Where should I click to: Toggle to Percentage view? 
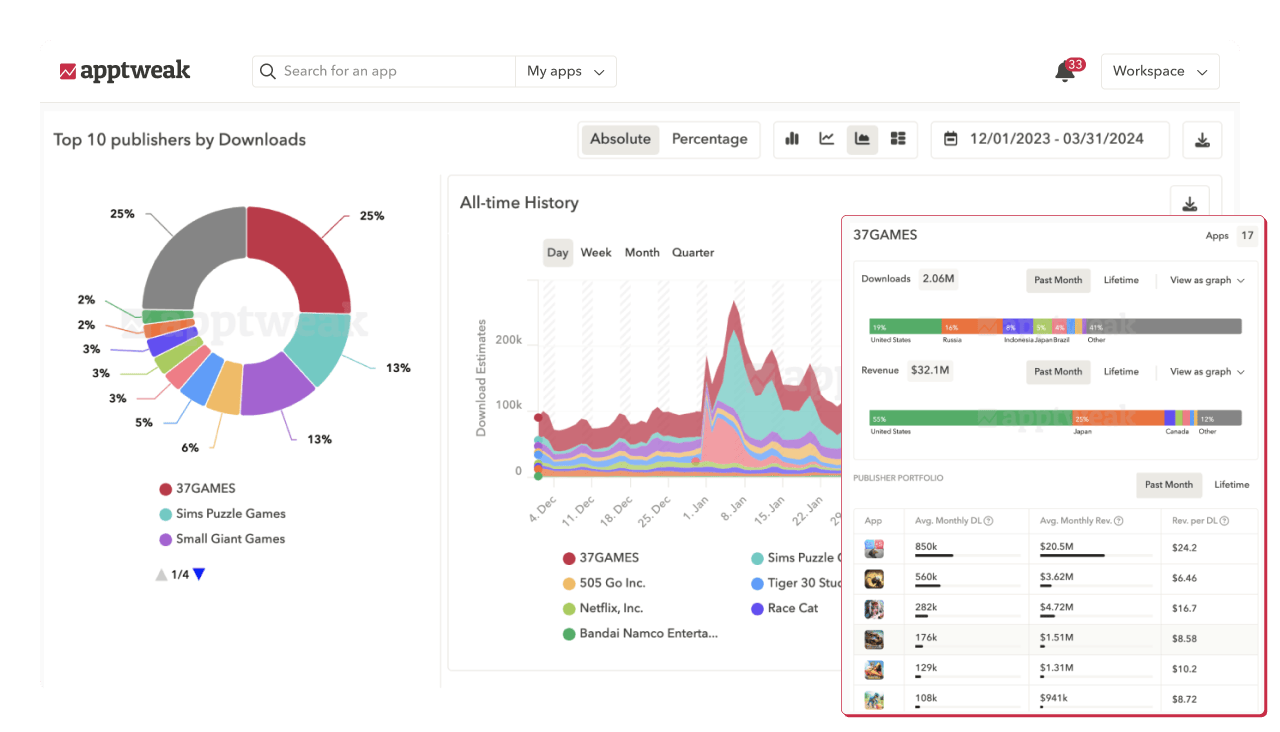click(x=710, y=139)
